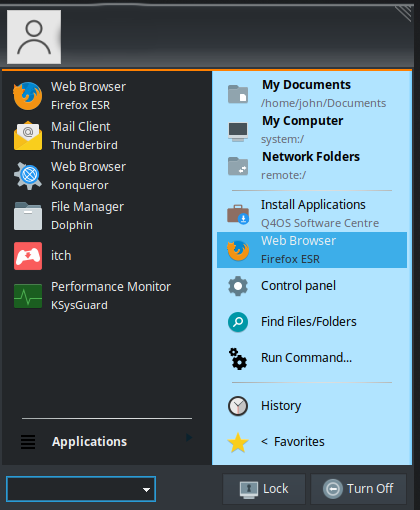Click the Control panel label
The width and height of the screenshot is (420, 510).
pyautogui.click(x=298, y=286)
